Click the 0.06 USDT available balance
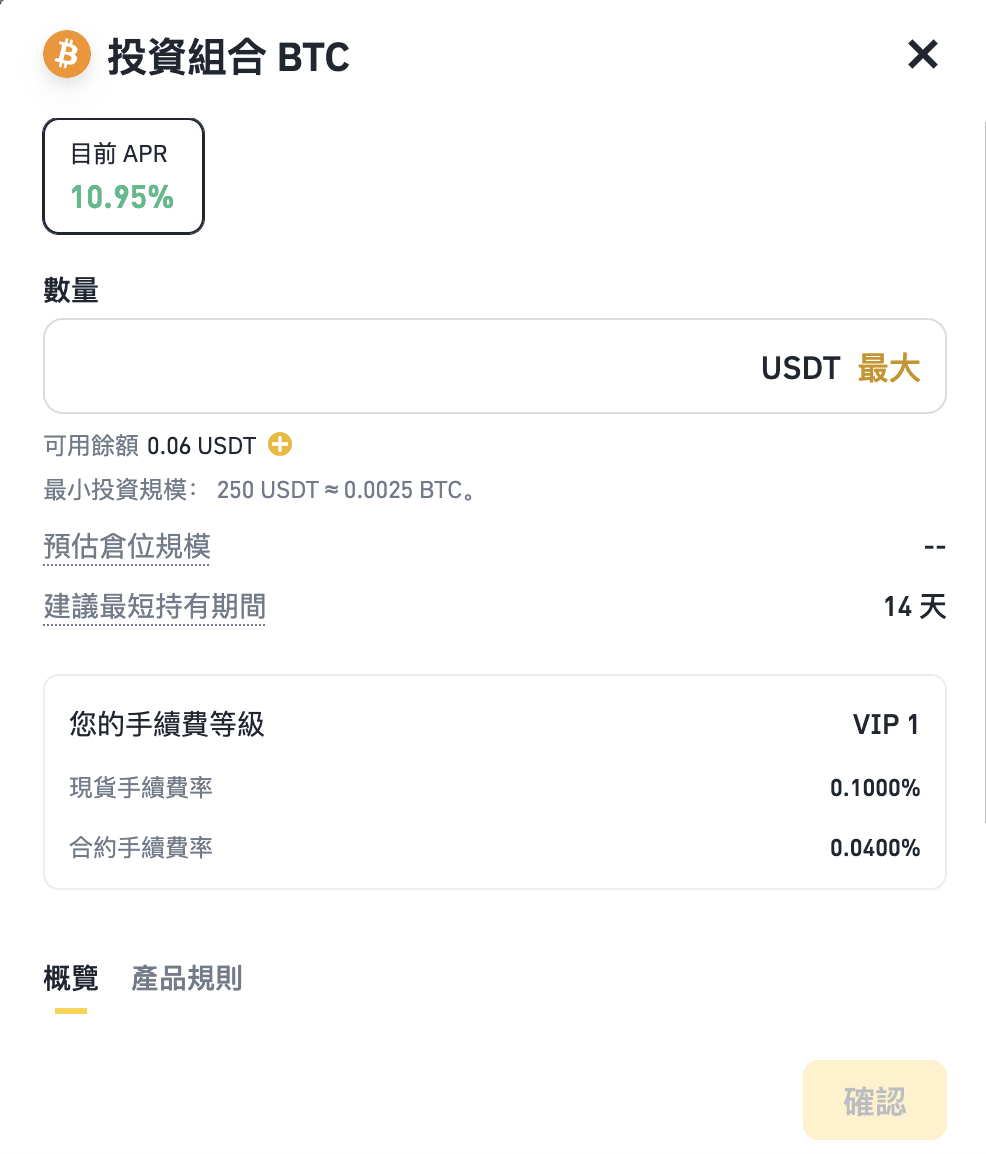This screenshot has width=986, height=1154. (201, 446)
